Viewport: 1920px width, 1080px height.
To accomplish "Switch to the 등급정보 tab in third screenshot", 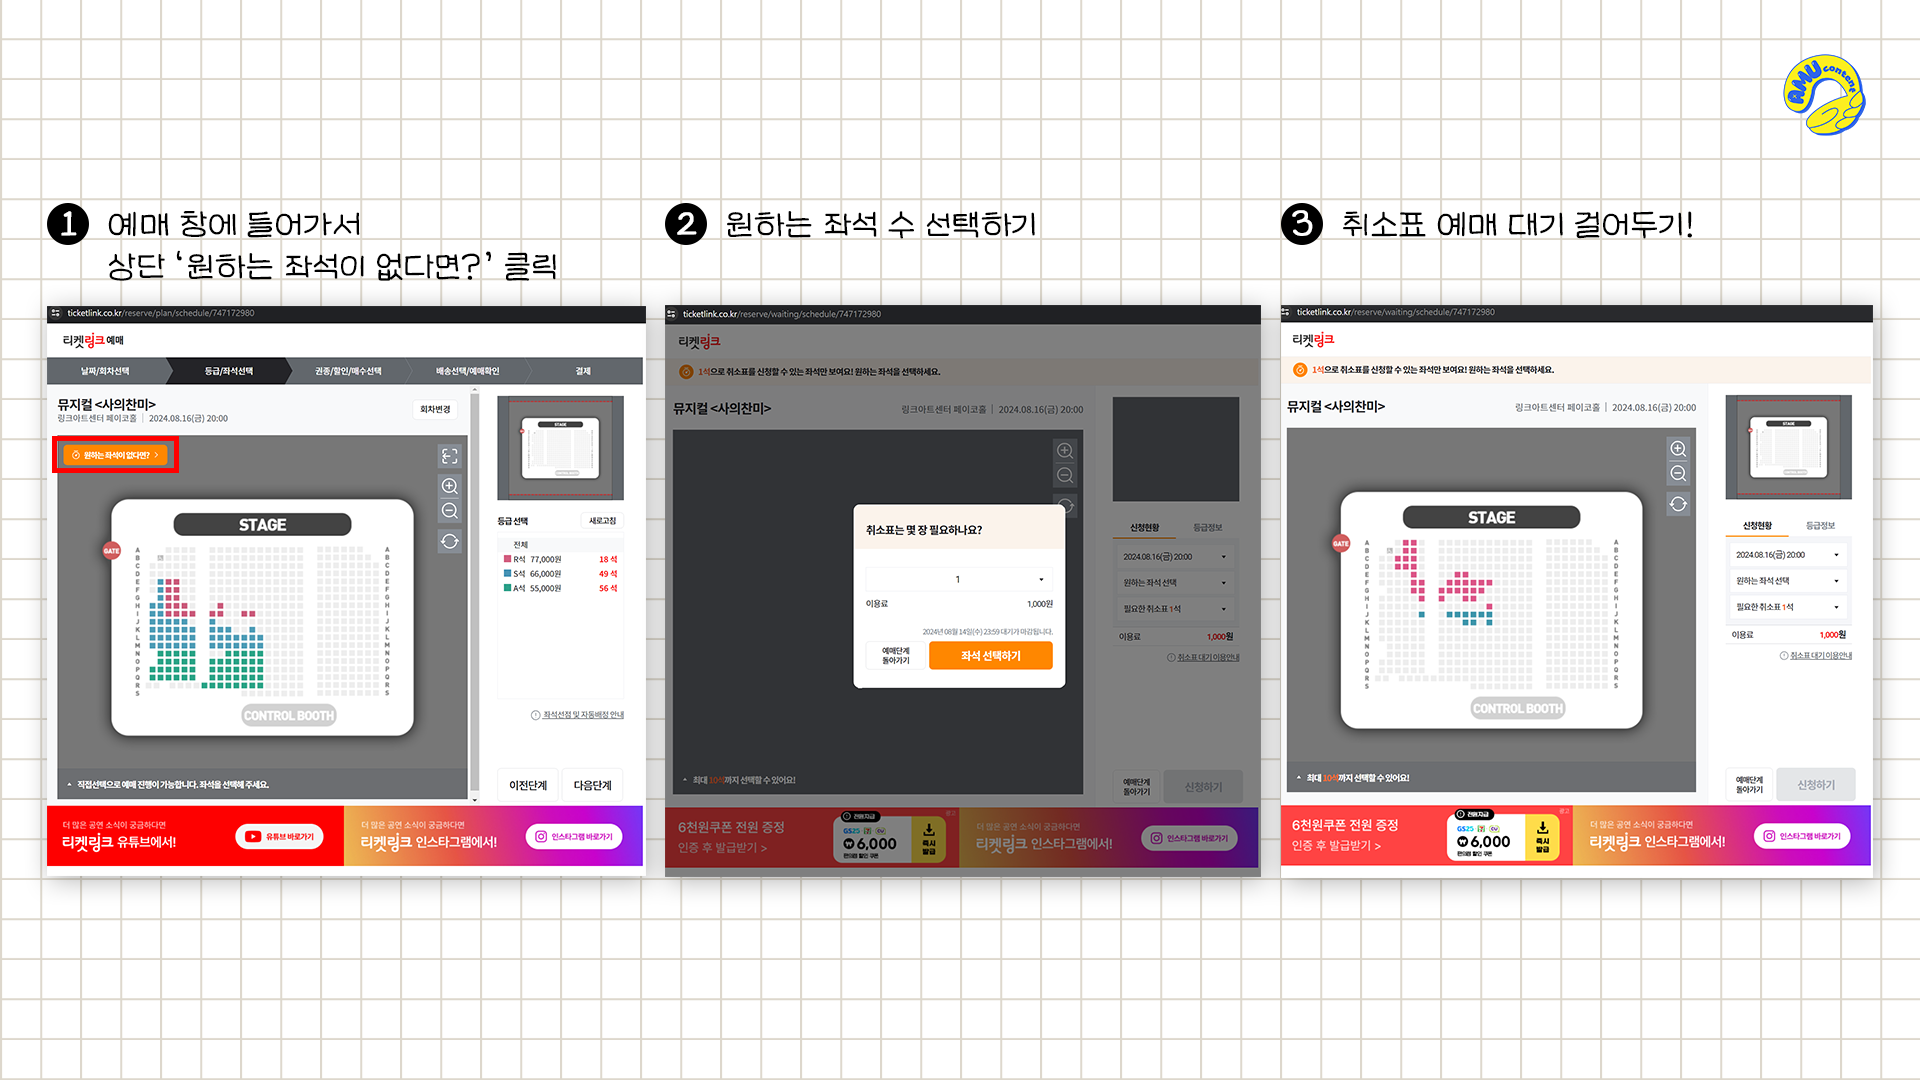I will tap(1820, 525).
